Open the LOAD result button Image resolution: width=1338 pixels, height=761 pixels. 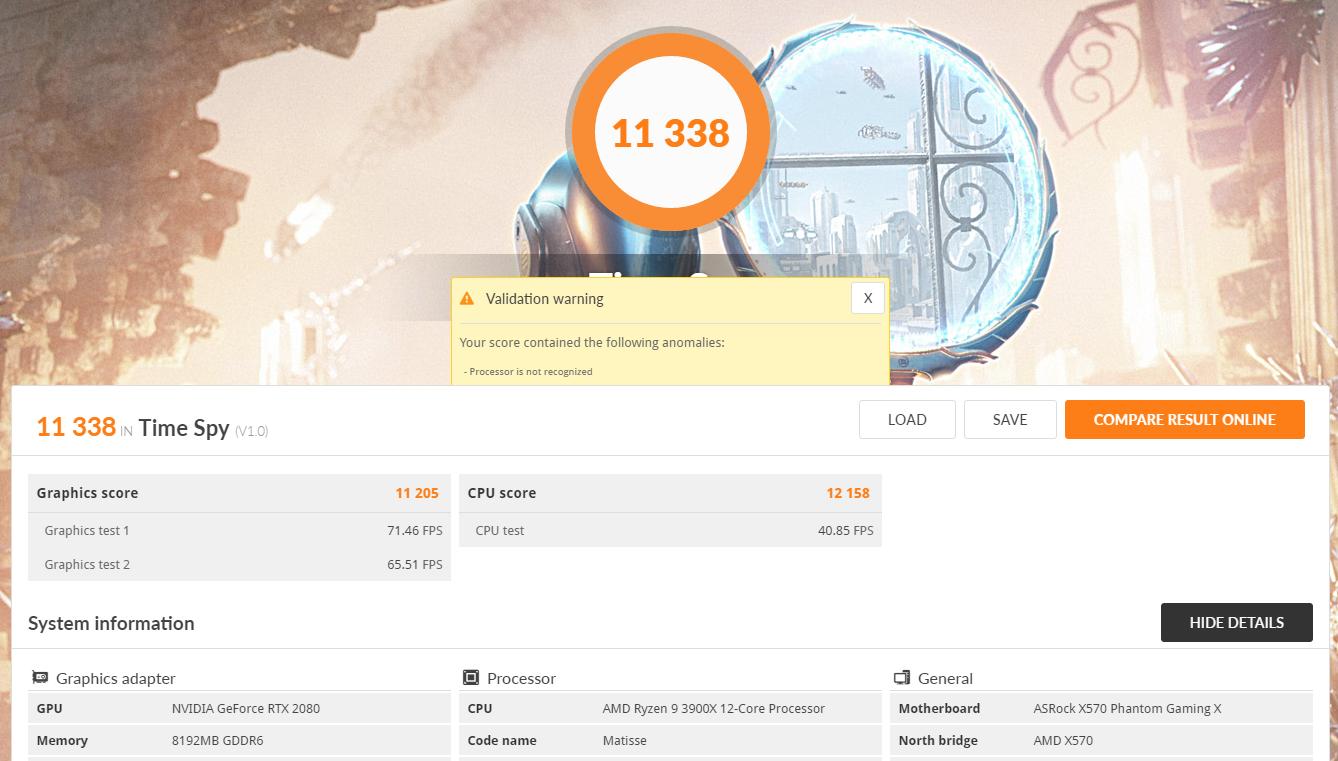coord(907,420)
